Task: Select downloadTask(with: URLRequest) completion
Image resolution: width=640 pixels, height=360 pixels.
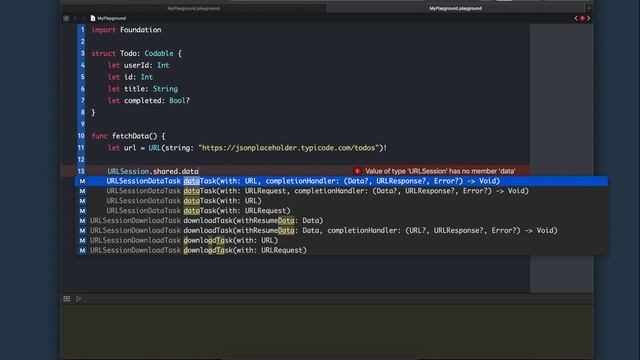Action: (x=342, y=250)
